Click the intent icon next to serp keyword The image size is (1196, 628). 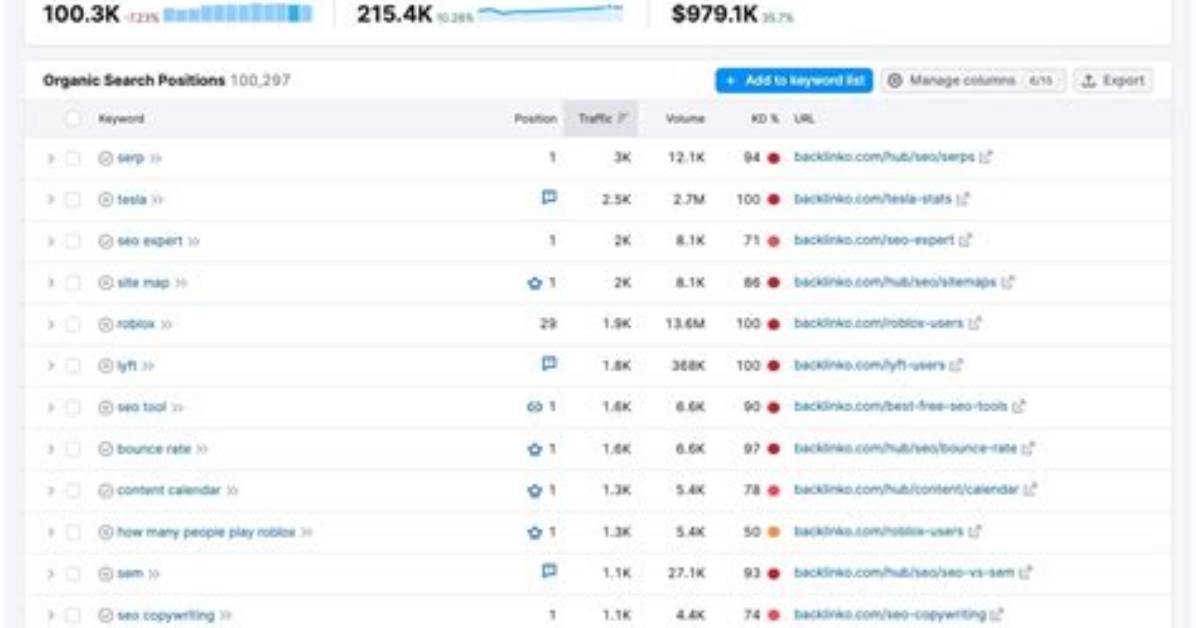106,158
